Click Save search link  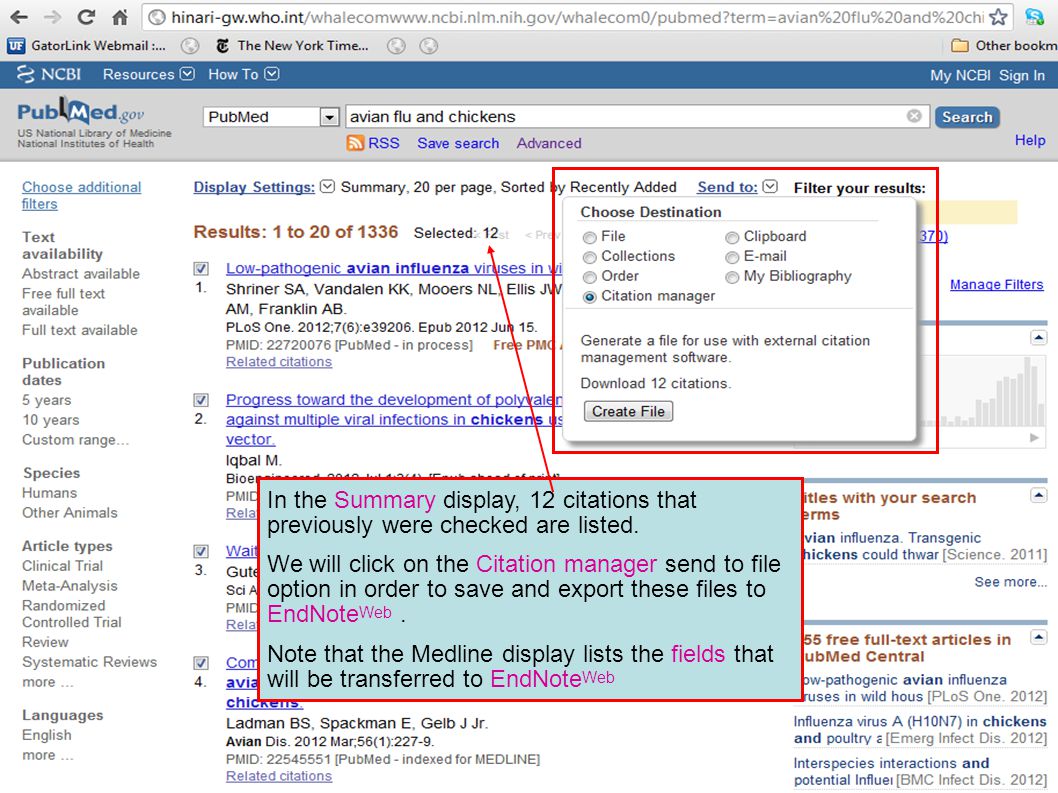click(x=458, y=143)
